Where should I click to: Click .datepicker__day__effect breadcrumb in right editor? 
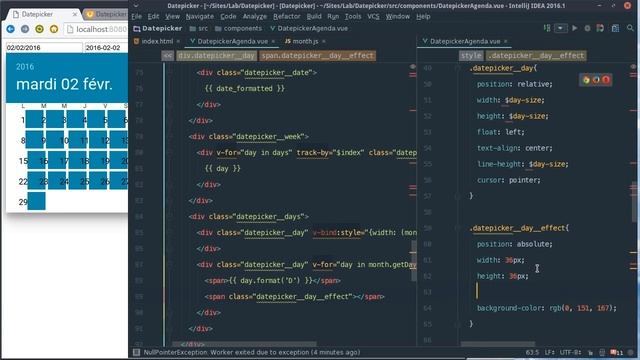coord(536,56)
